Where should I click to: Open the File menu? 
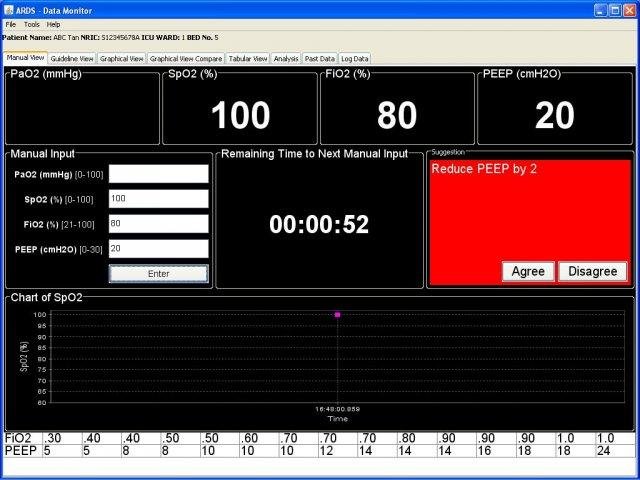click(11, 24)
